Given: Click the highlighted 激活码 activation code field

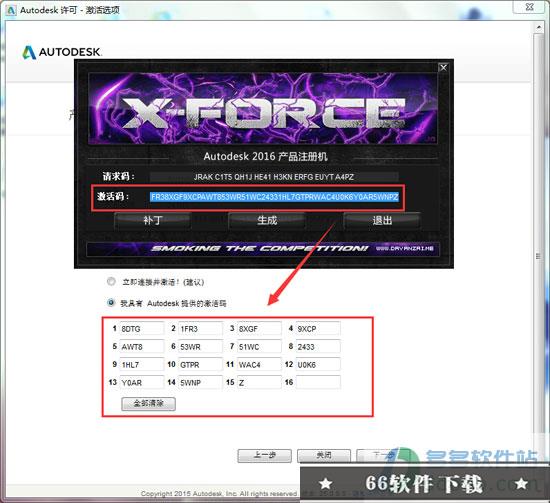Looking at the screenshot, I should point(274,197).
